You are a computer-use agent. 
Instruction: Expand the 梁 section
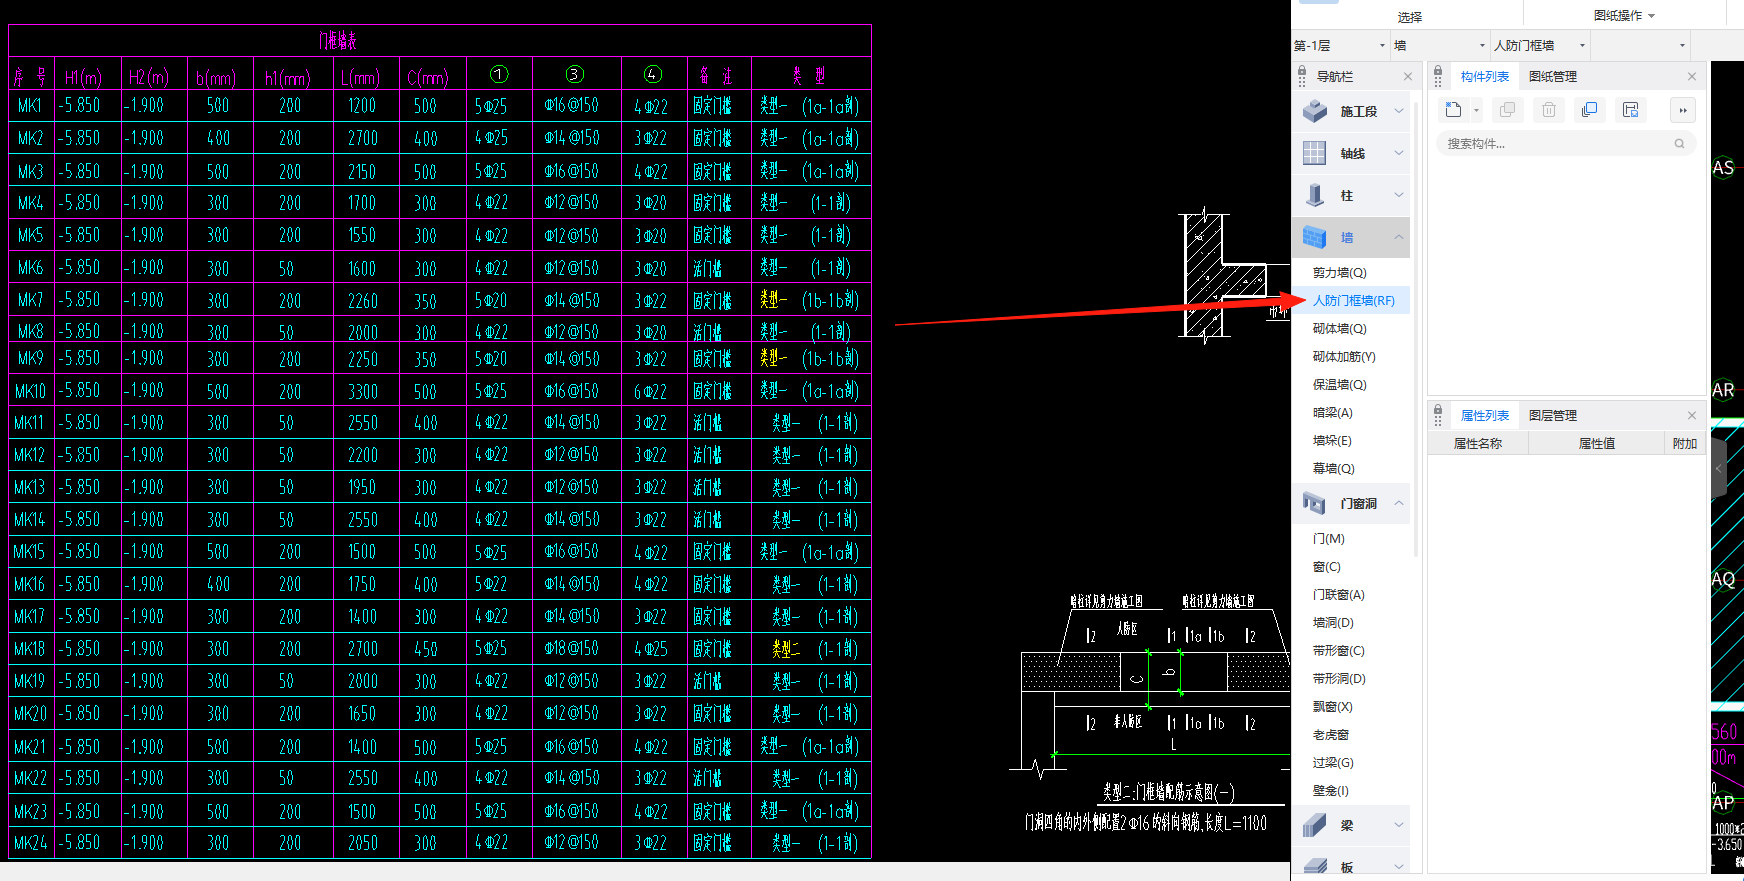(1399, 825)
